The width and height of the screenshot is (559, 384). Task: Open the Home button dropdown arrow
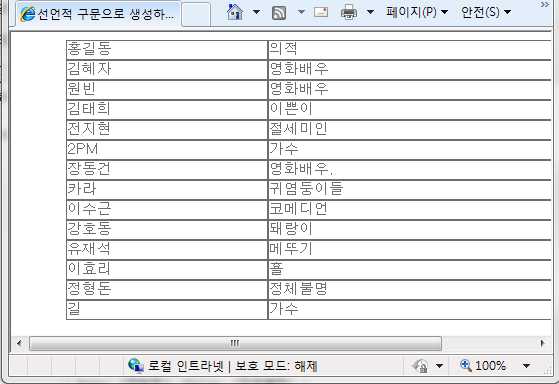(256, 12)
